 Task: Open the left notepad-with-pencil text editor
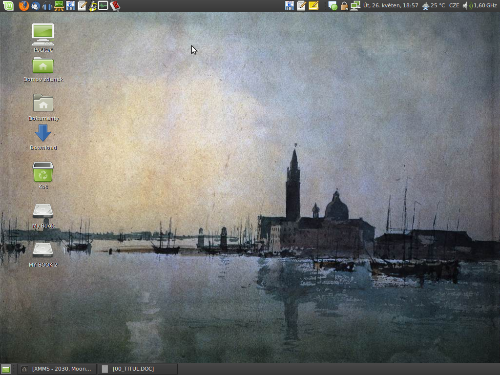82,6
